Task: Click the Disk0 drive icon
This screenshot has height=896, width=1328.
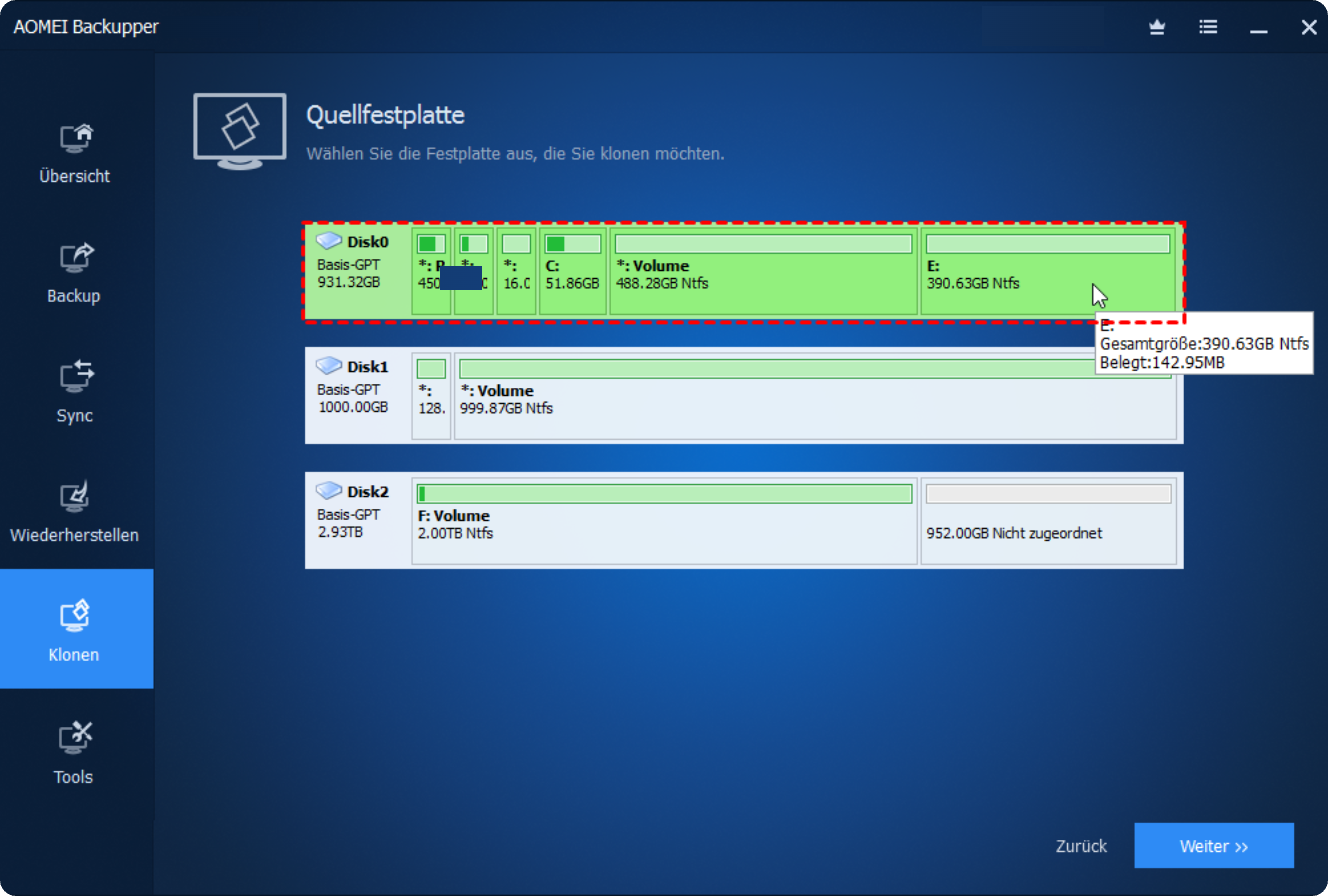Action: click(x=329, y=241)
